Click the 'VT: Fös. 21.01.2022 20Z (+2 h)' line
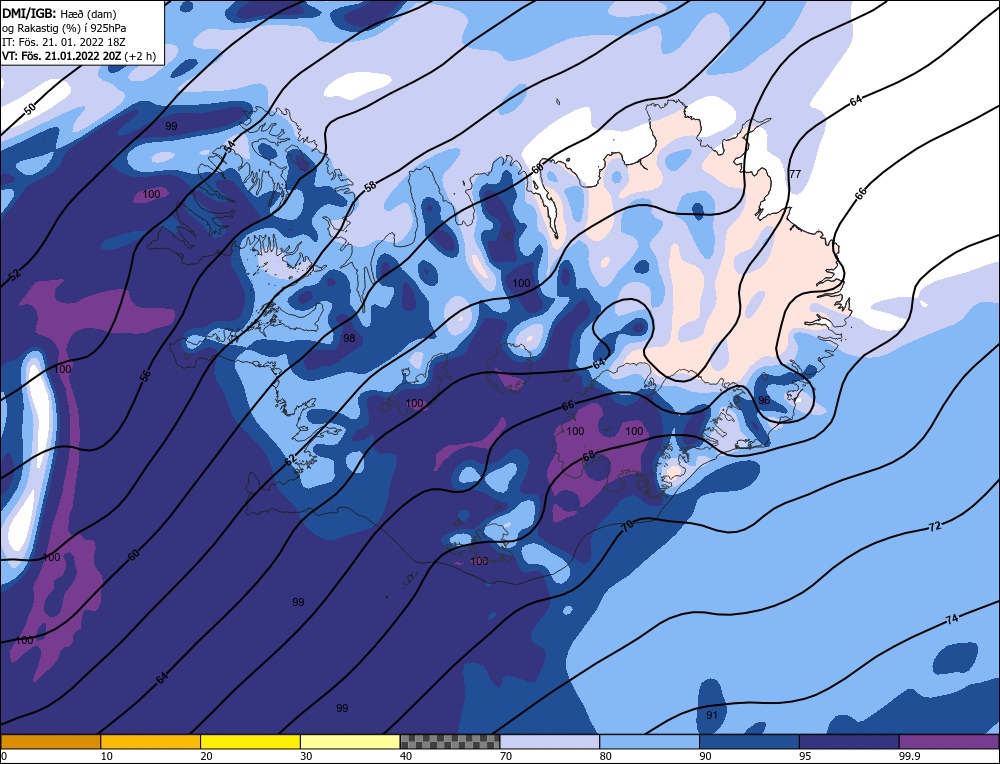 [x=79, y=56]
